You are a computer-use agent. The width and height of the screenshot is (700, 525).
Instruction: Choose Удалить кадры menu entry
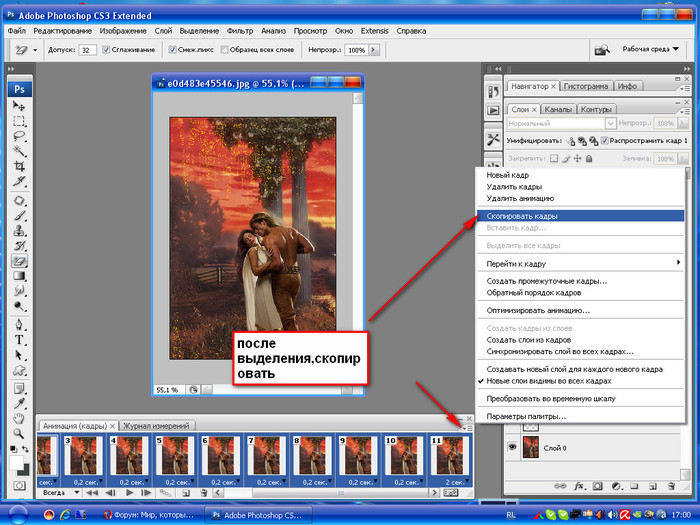(x=580, y=187)
